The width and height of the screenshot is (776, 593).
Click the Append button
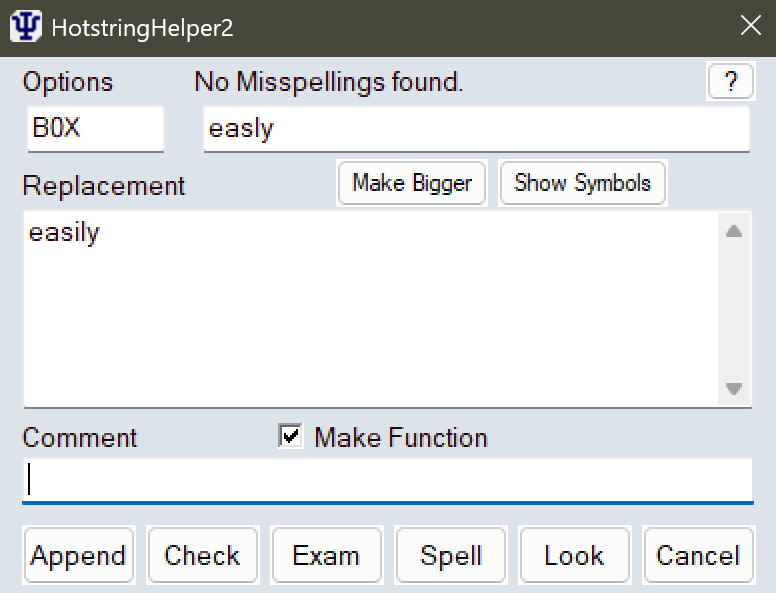pyautogui.click(x=79, y=555)
